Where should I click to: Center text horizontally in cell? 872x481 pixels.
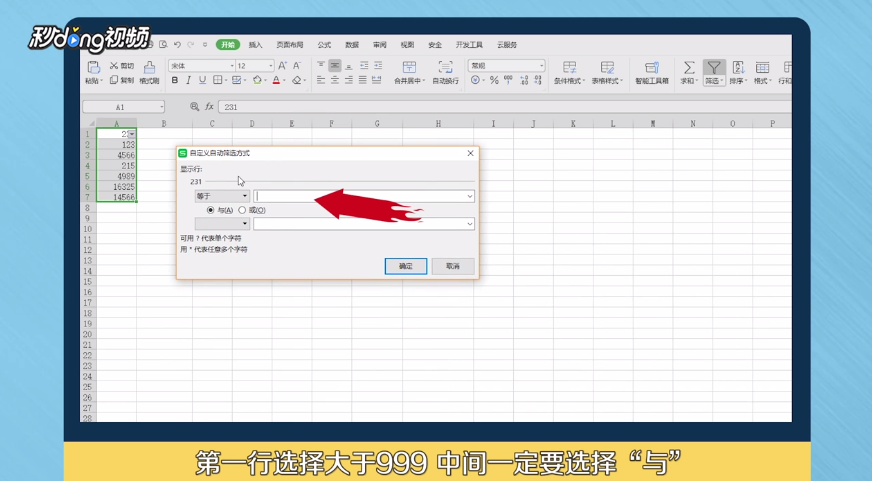(335, 80)
